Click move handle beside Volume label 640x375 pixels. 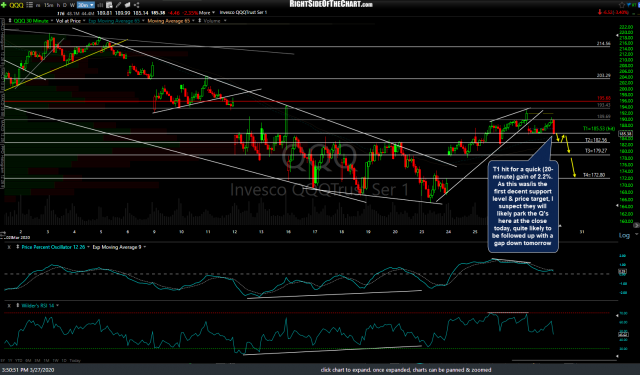click(x=200, y=20)
